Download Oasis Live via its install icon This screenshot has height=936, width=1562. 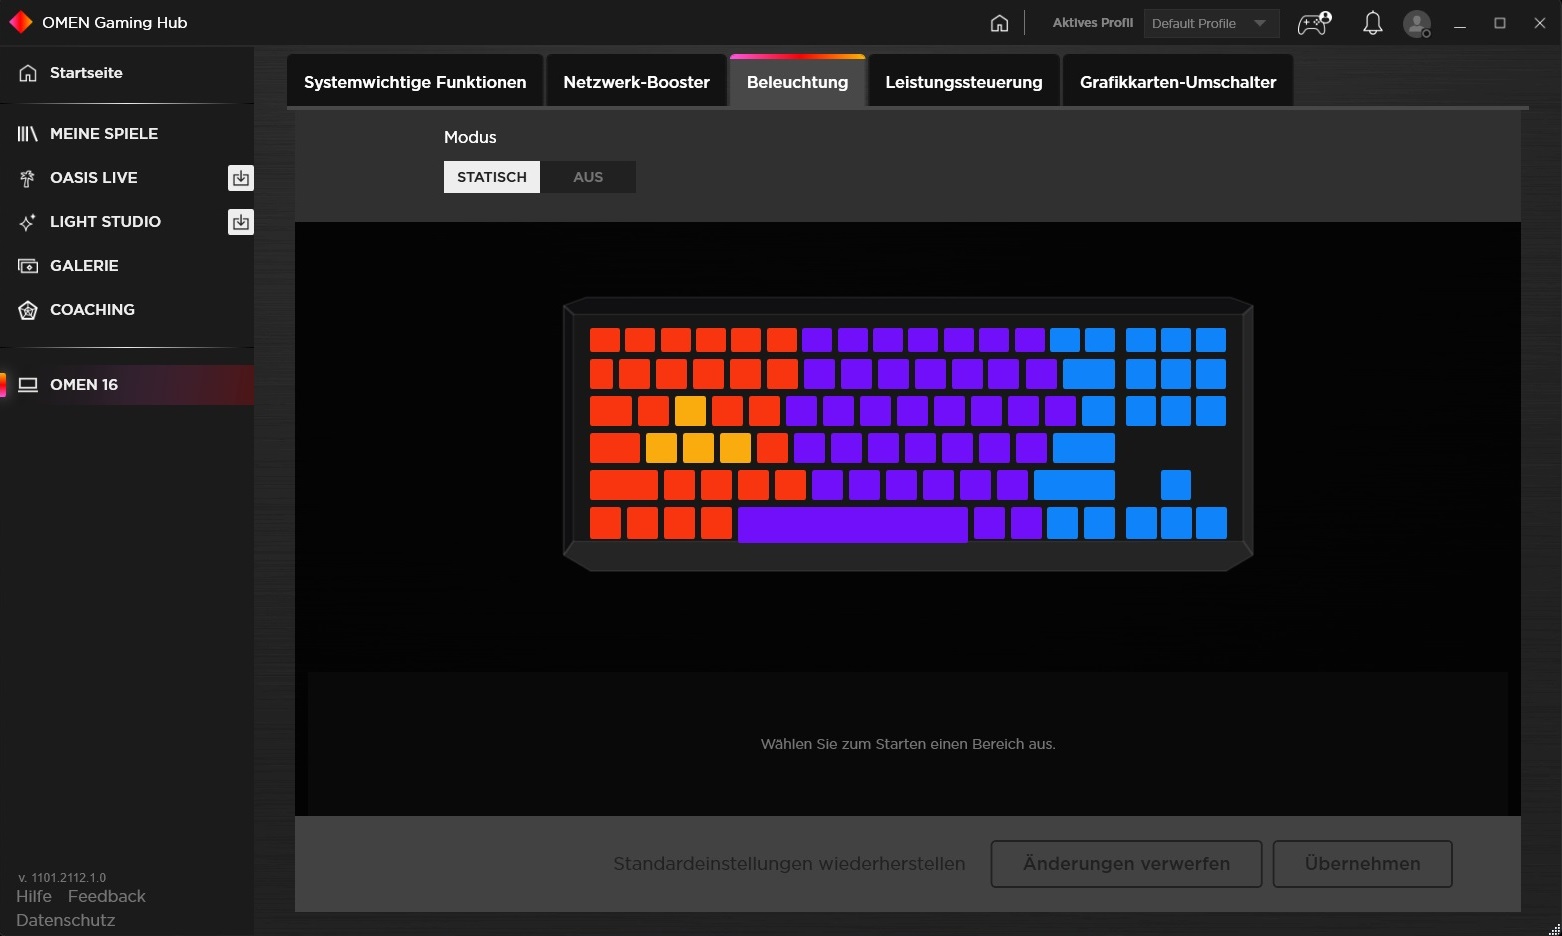pyautogui.click(x=241, y=178)
